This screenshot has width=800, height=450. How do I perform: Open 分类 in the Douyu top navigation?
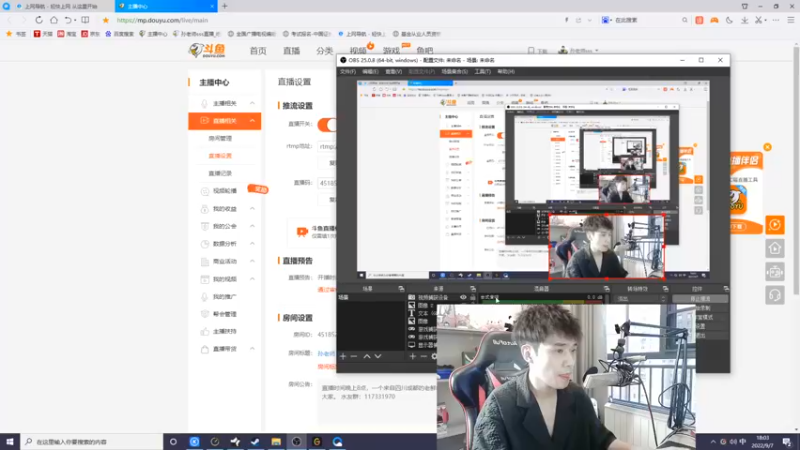coord(324,51)
